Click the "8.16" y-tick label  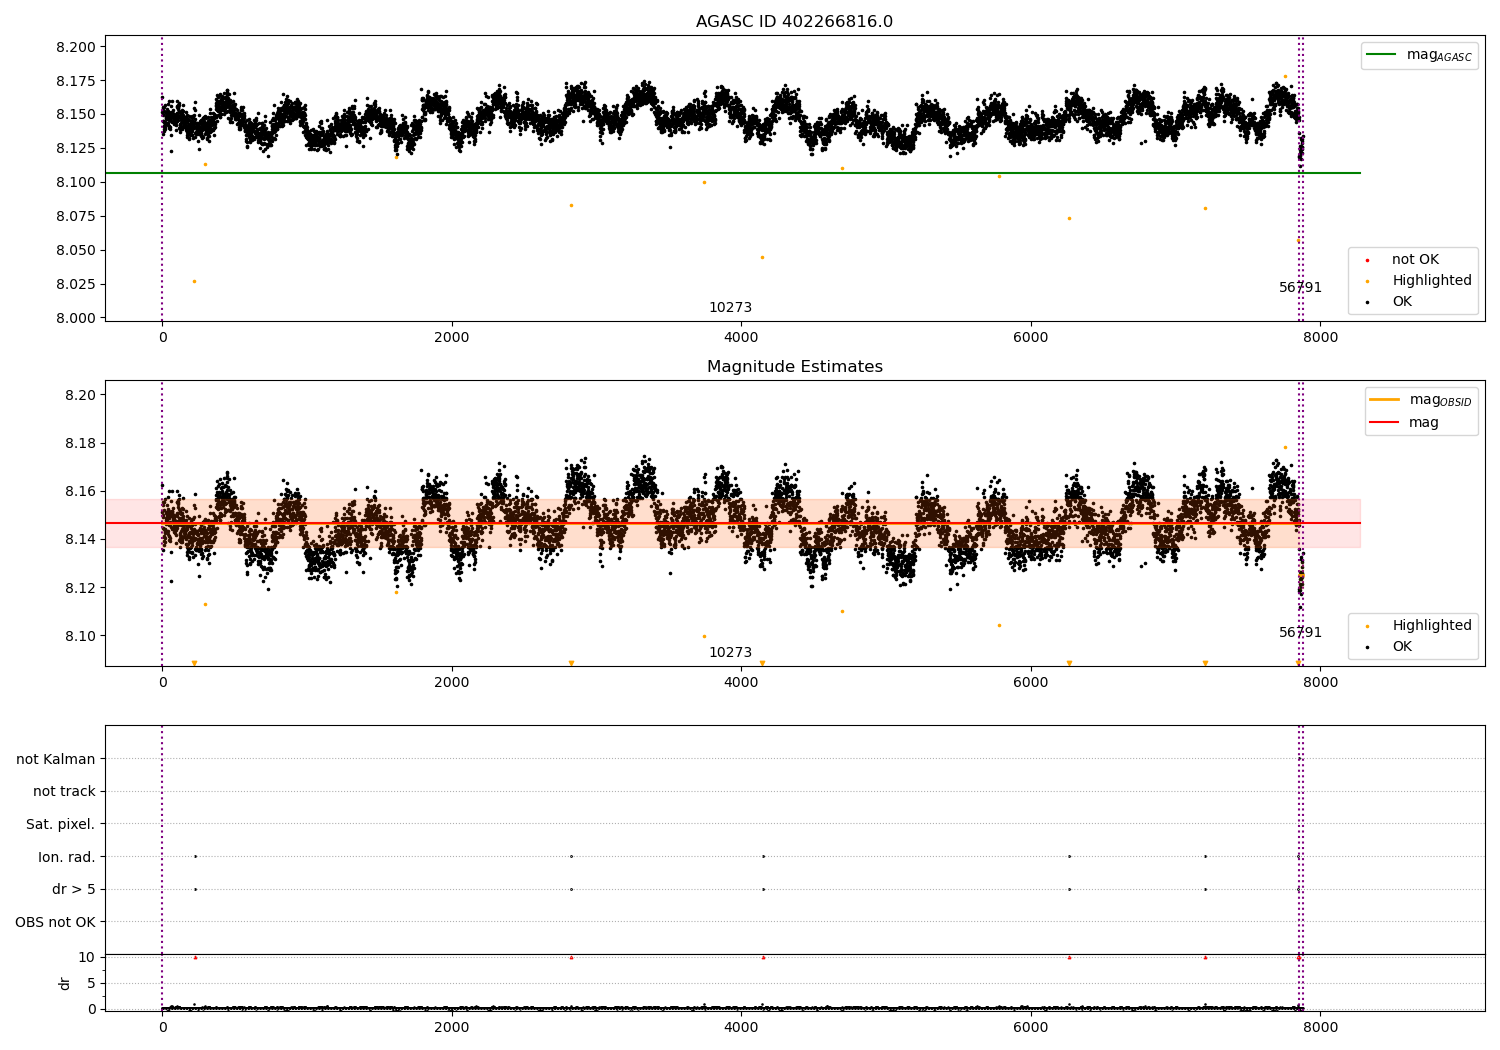[x=80, y=492]
